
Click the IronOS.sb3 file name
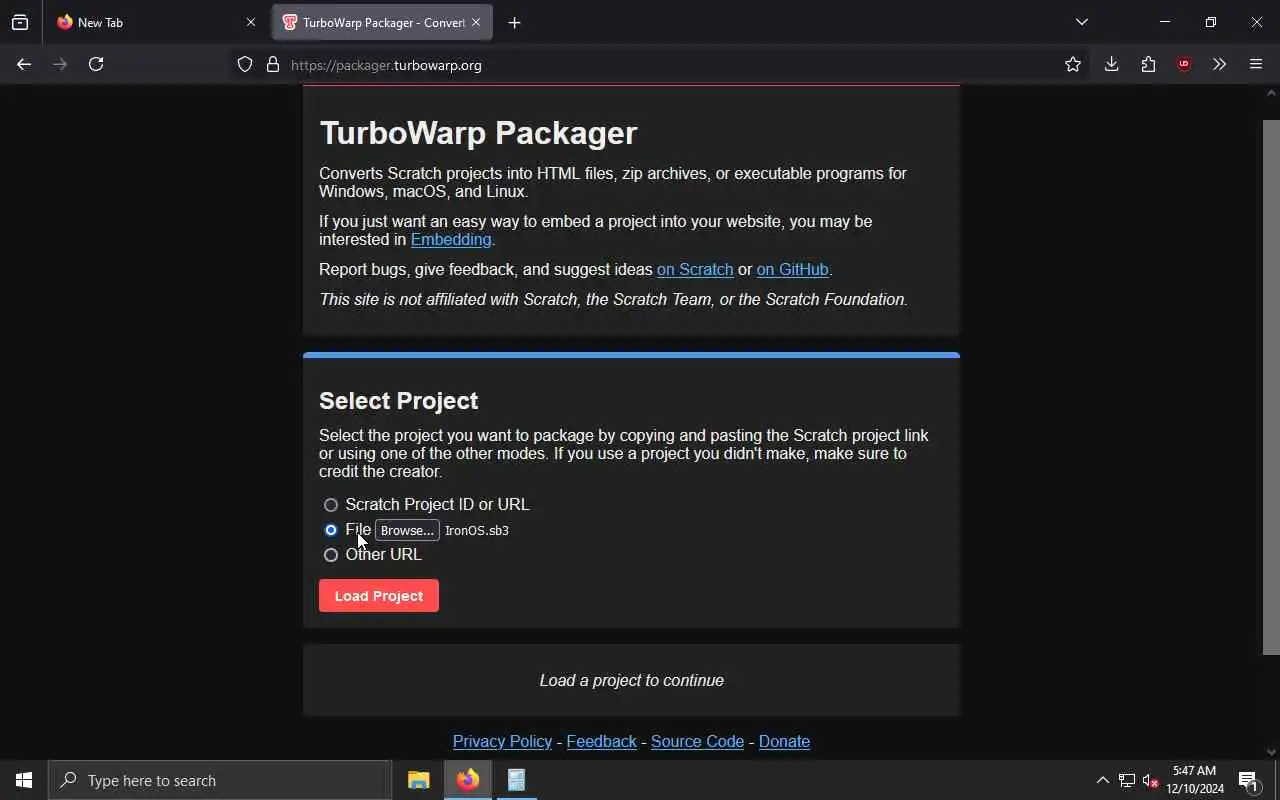click(x=477, y=531)
